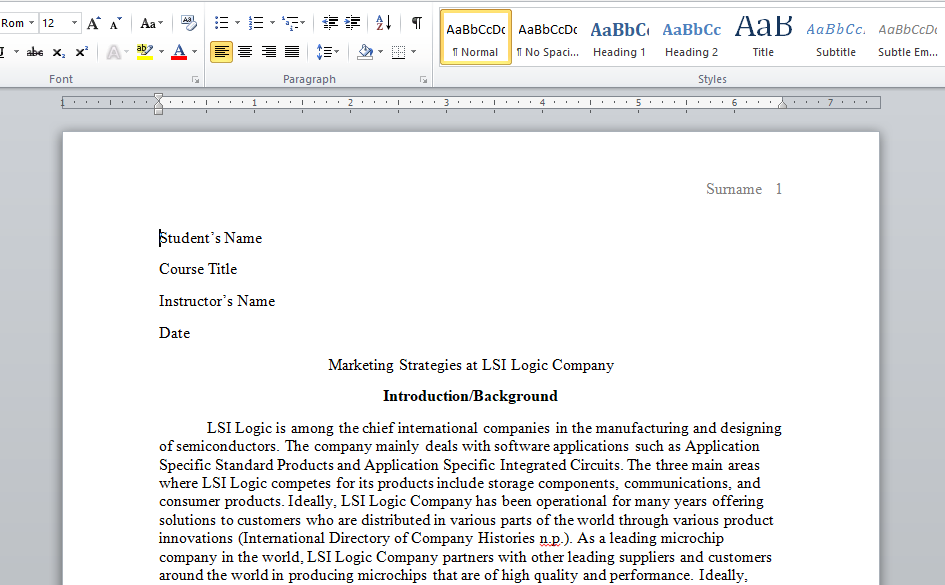Sort the selected text alphabetically
Image resolution: width=945 pixels, height=585 pixels.
click(383, 23)
